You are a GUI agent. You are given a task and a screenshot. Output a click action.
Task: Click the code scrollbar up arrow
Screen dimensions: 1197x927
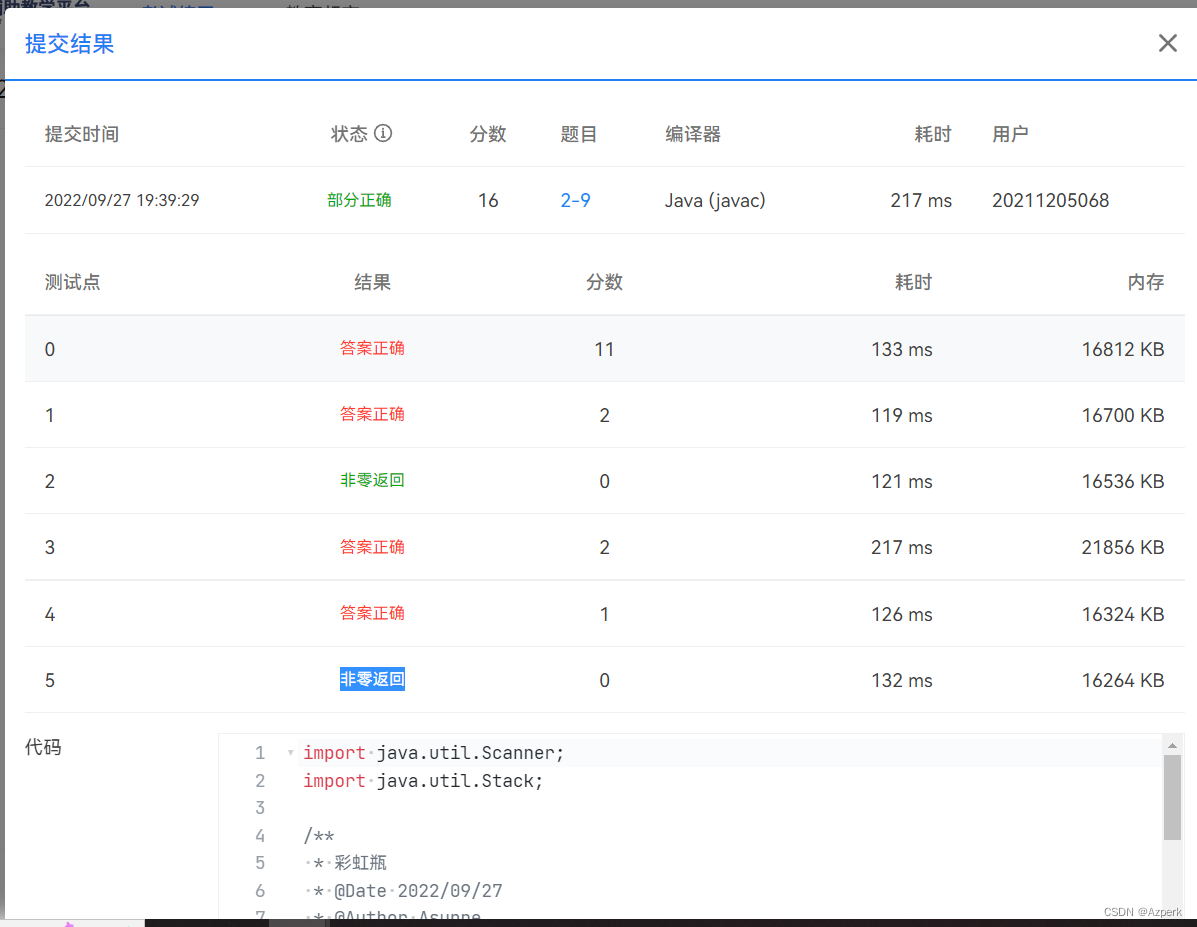(x=1172, y=745)
